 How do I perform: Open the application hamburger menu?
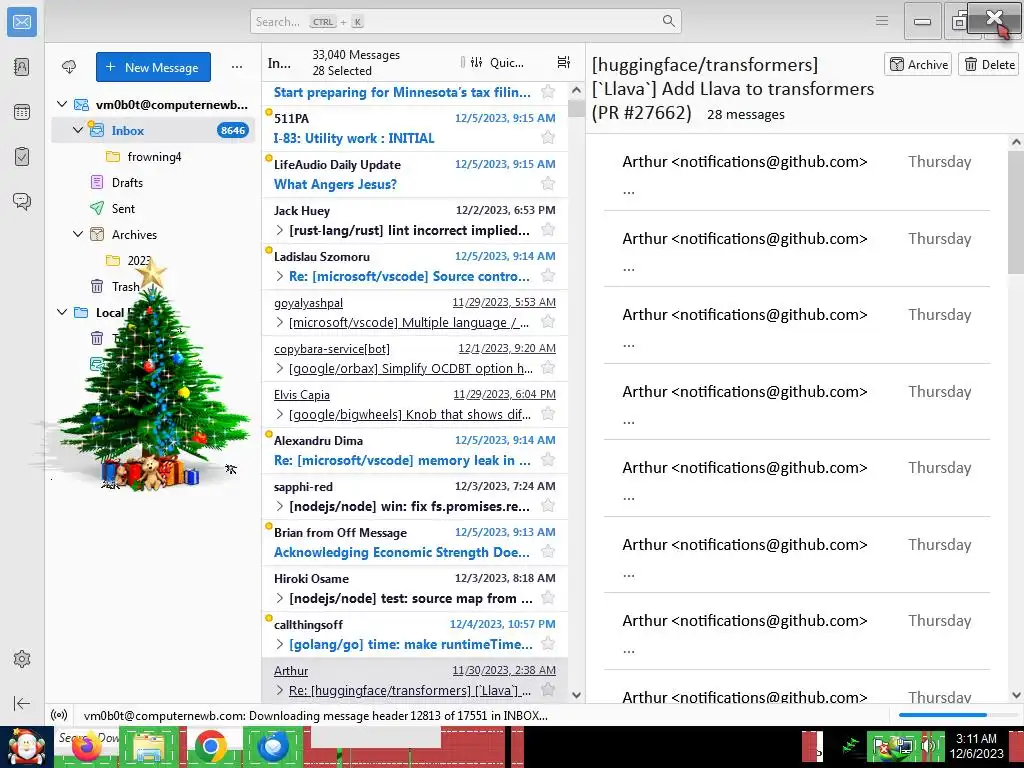[882, 21]
